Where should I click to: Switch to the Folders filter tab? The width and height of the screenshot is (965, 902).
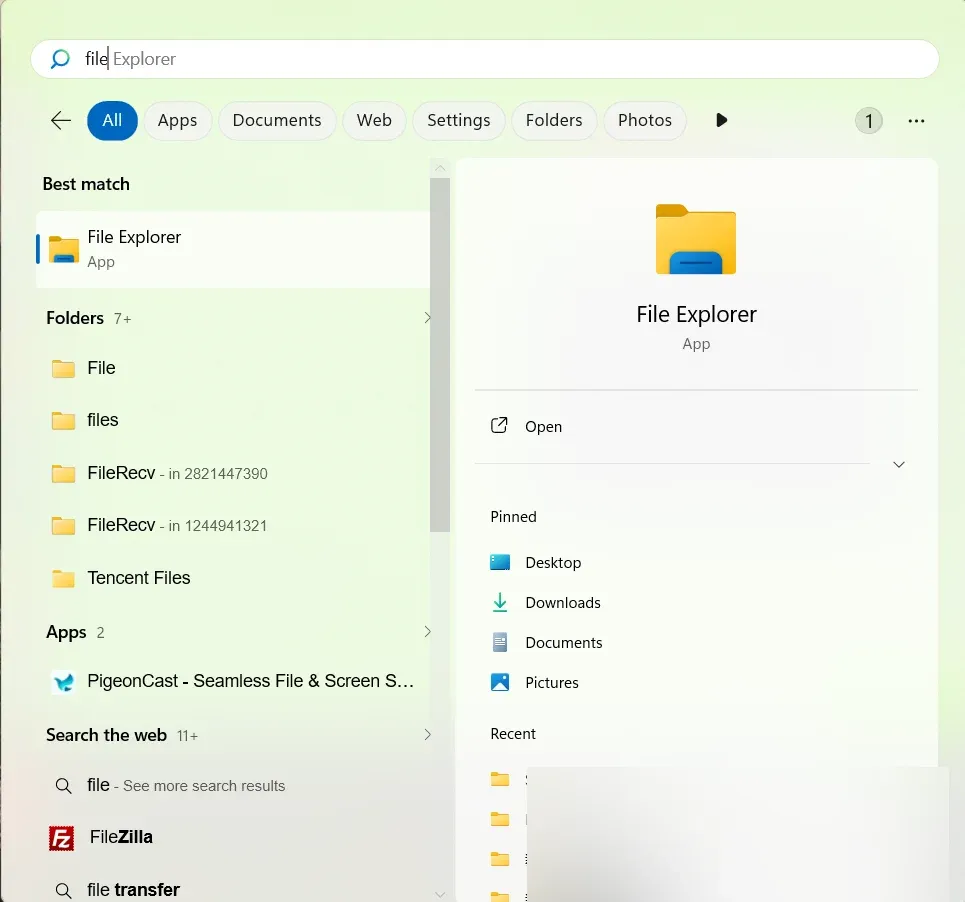coord(554,121)
